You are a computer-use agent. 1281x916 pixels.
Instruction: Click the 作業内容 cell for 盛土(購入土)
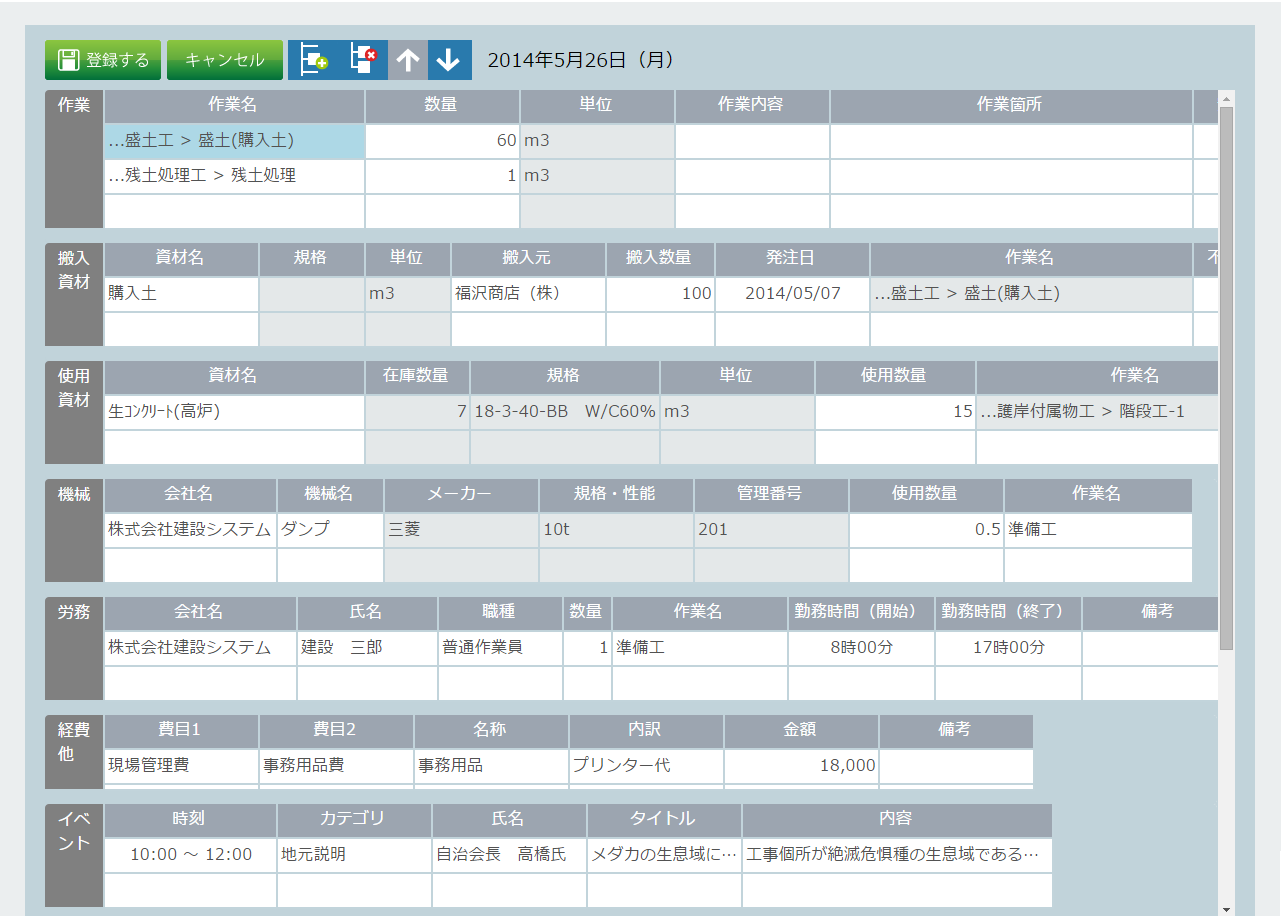tap(752, 141)
